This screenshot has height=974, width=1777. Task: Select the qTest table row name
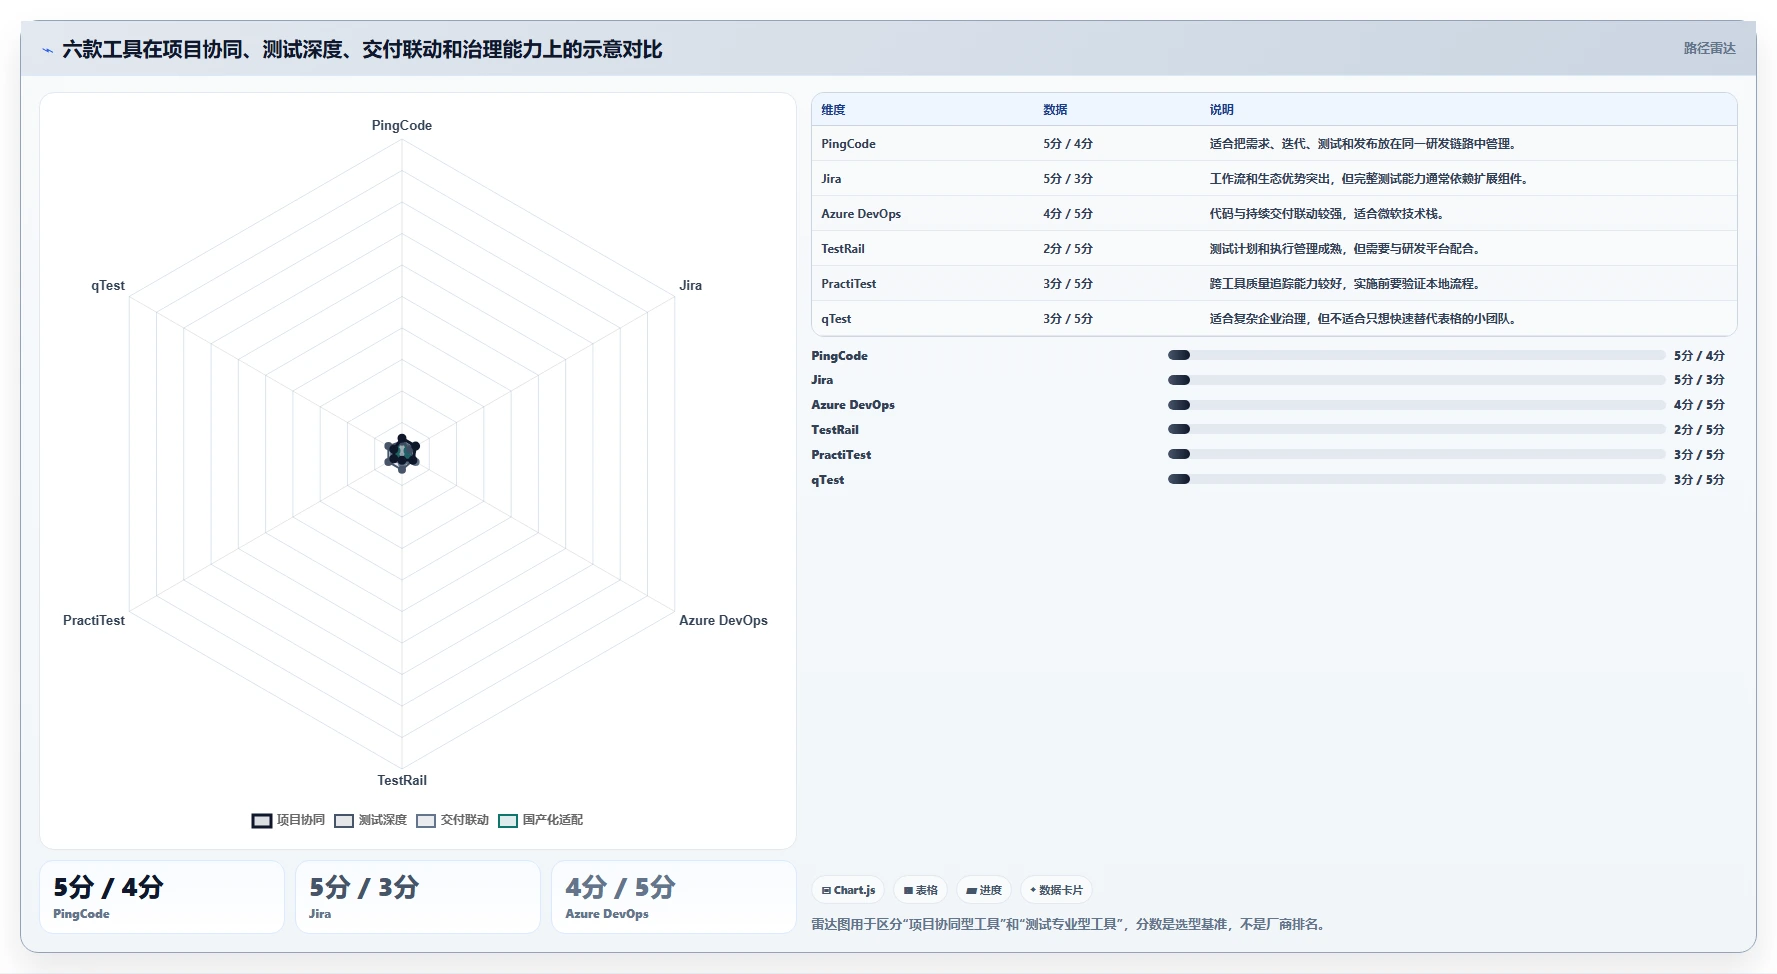pyautogui.click(x=836, y=319)
